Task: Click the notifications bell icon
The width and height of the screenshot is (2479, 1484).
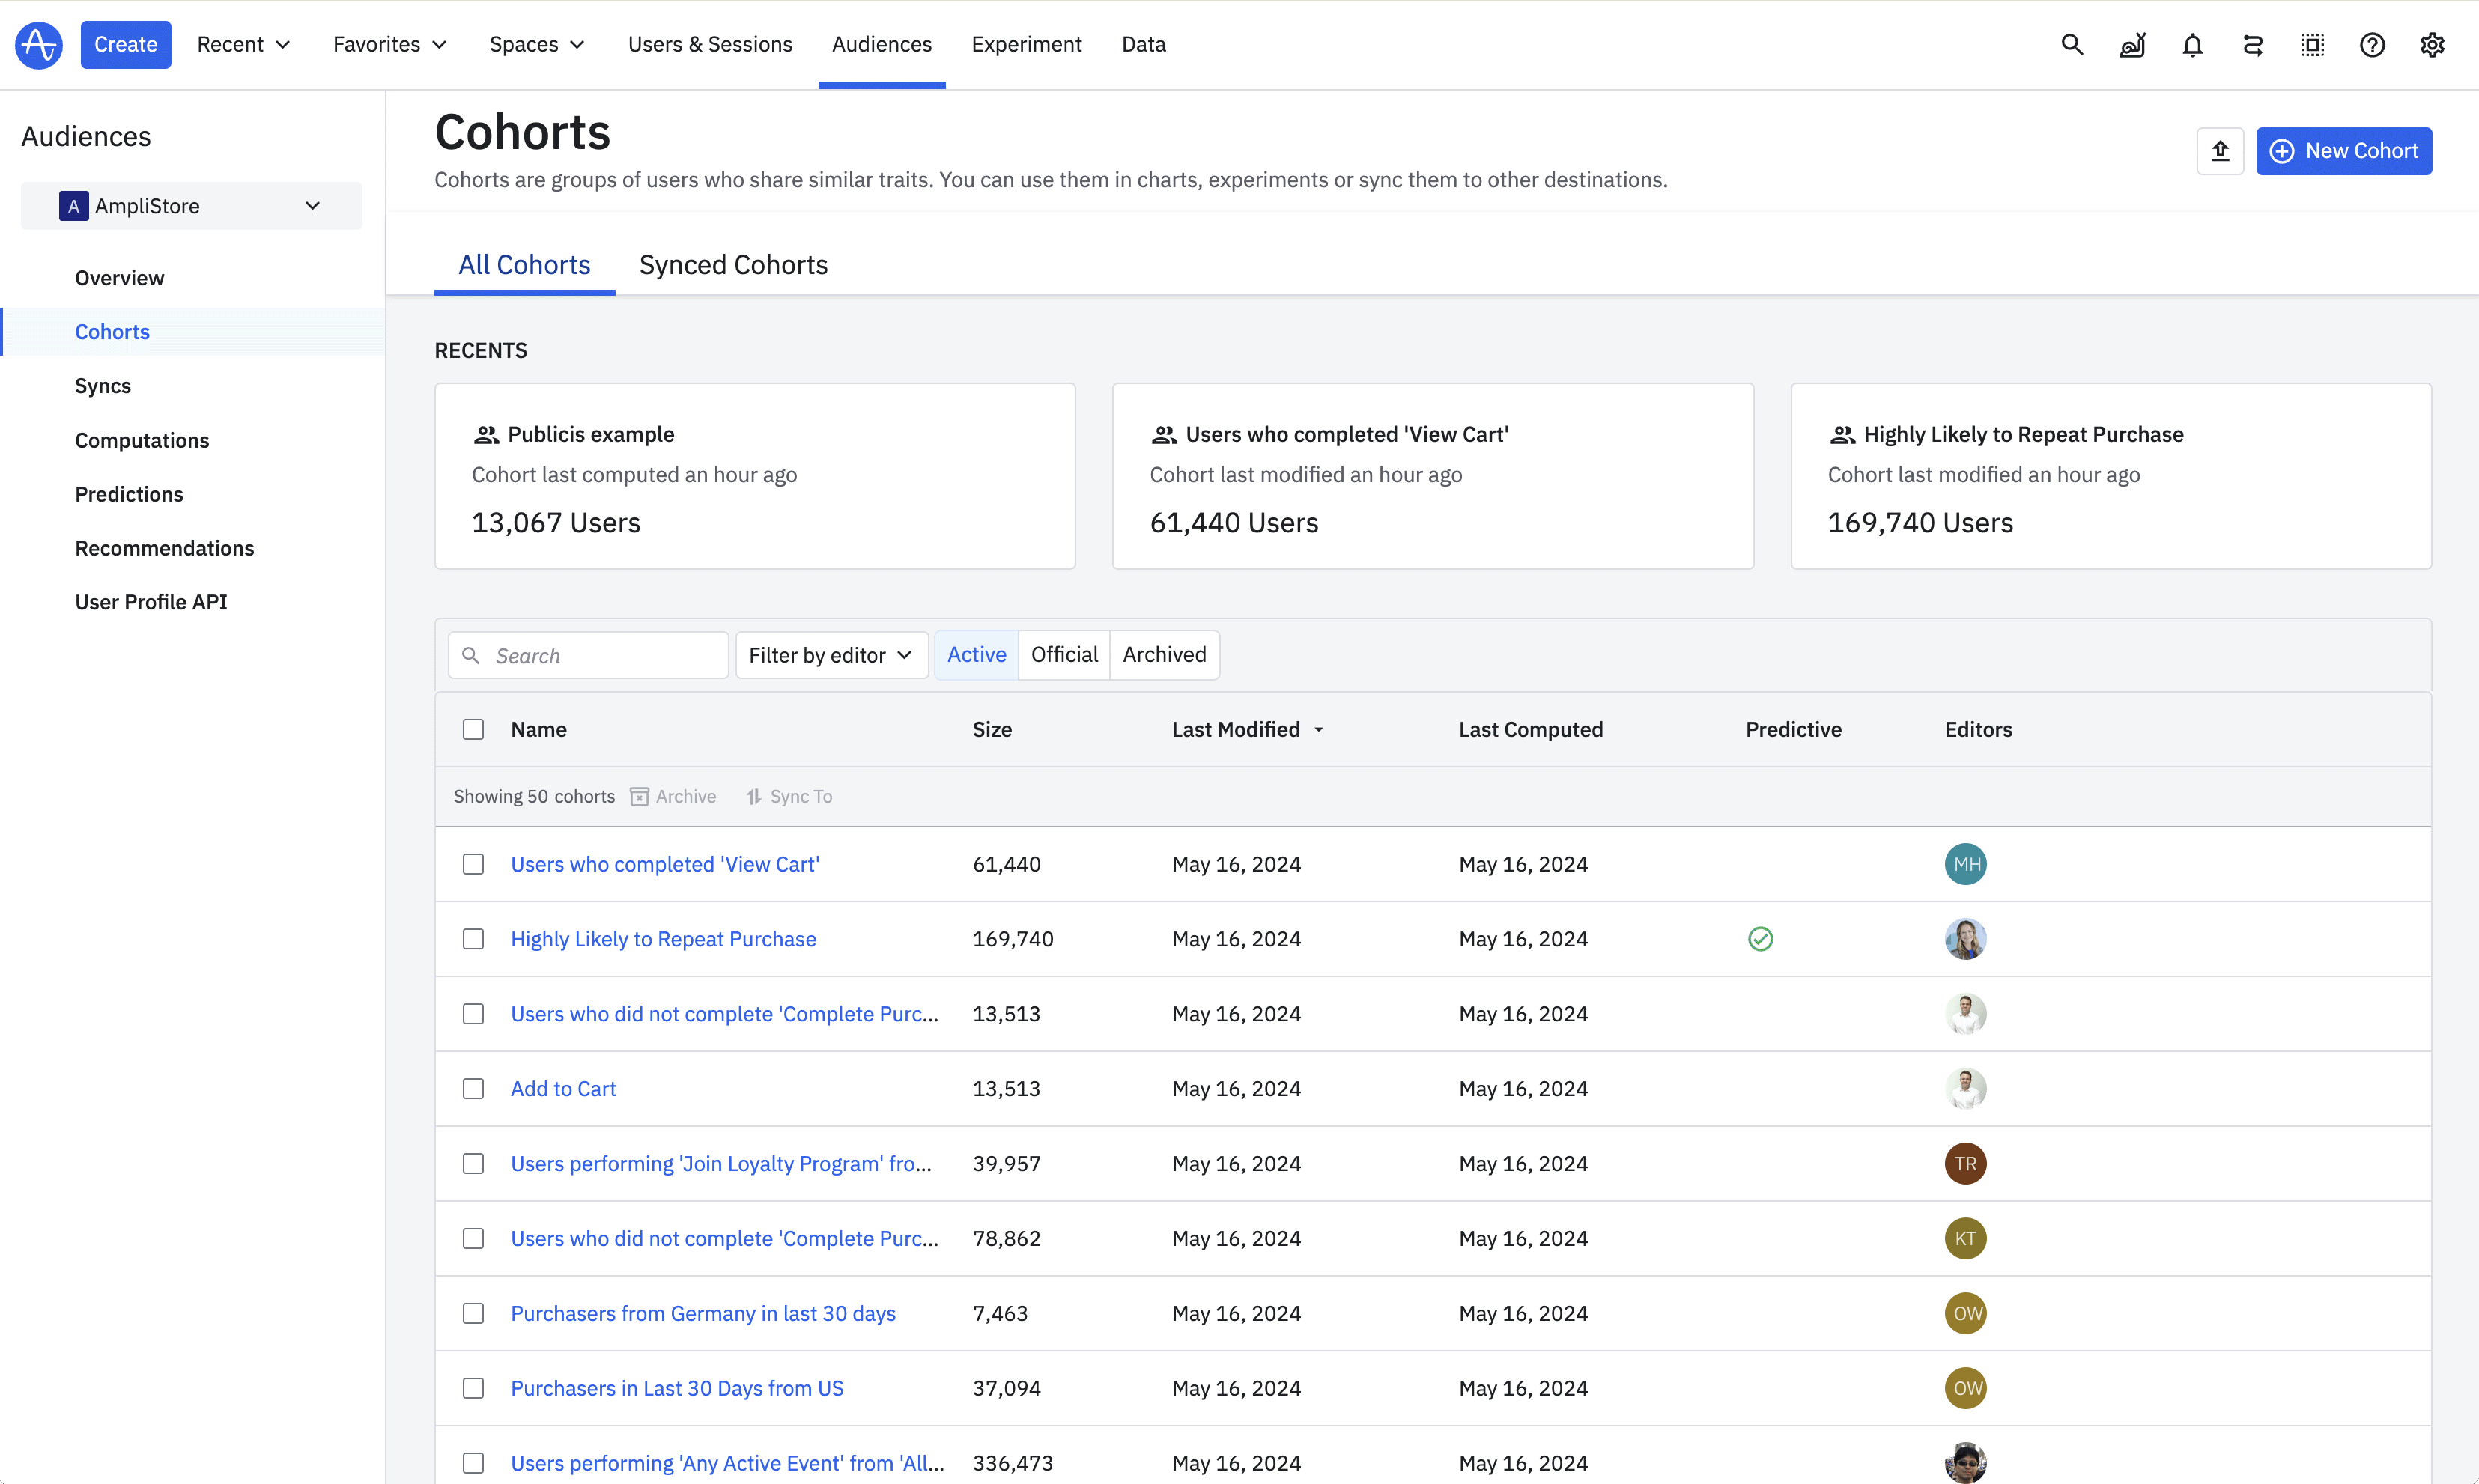Action: pyautogui.click(x=2192, y=45)
